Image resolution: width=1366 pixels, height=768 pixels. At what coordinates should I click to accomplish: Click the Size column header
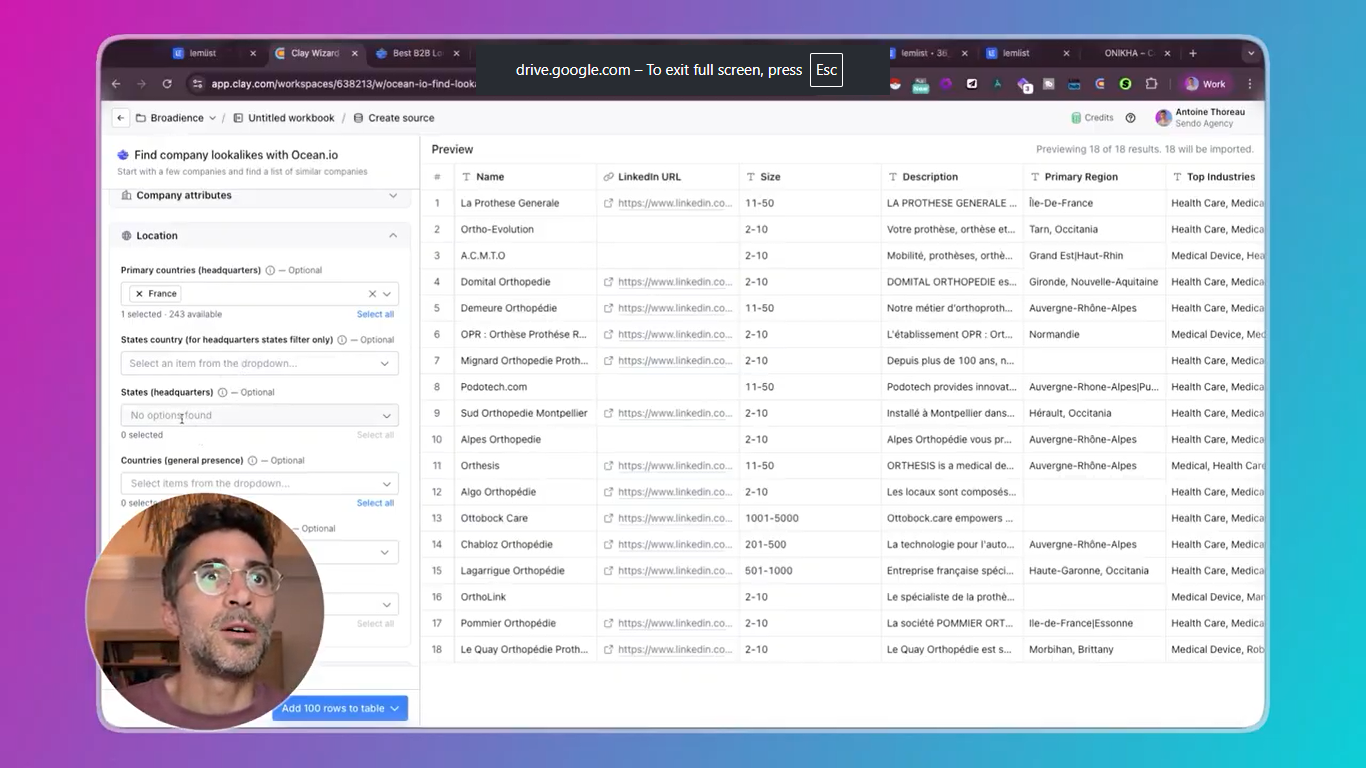[810, 177]
